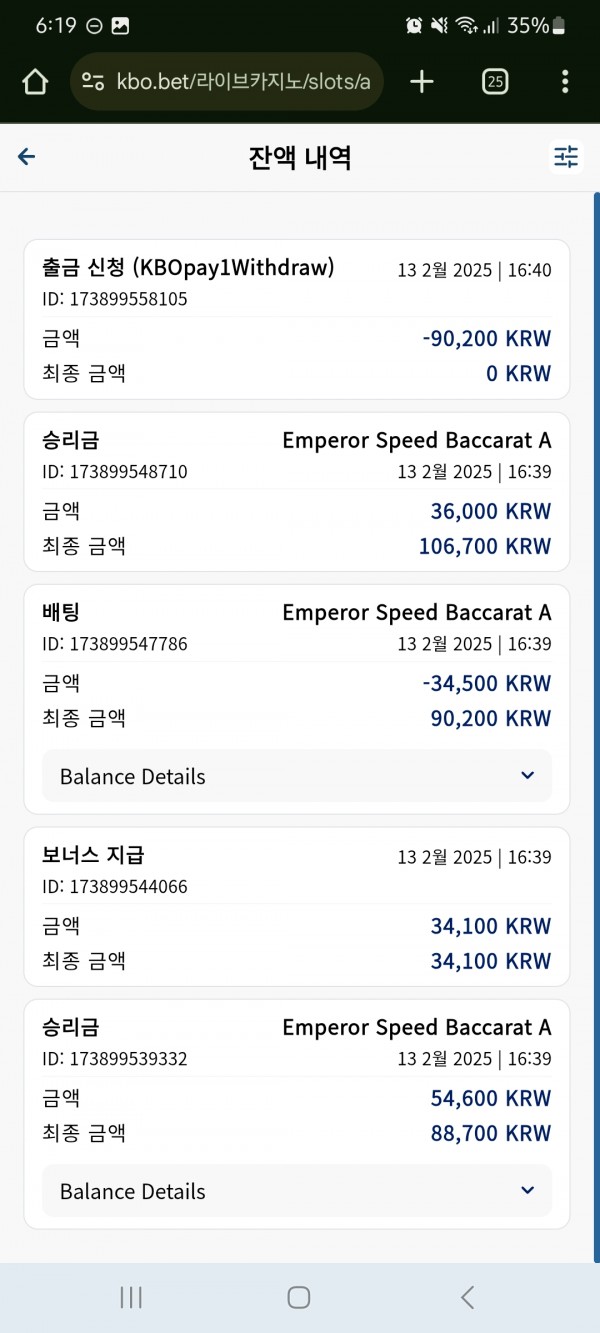
Task: Expand Balance Details under 88,700 KRW entry
Action: 297,1191
